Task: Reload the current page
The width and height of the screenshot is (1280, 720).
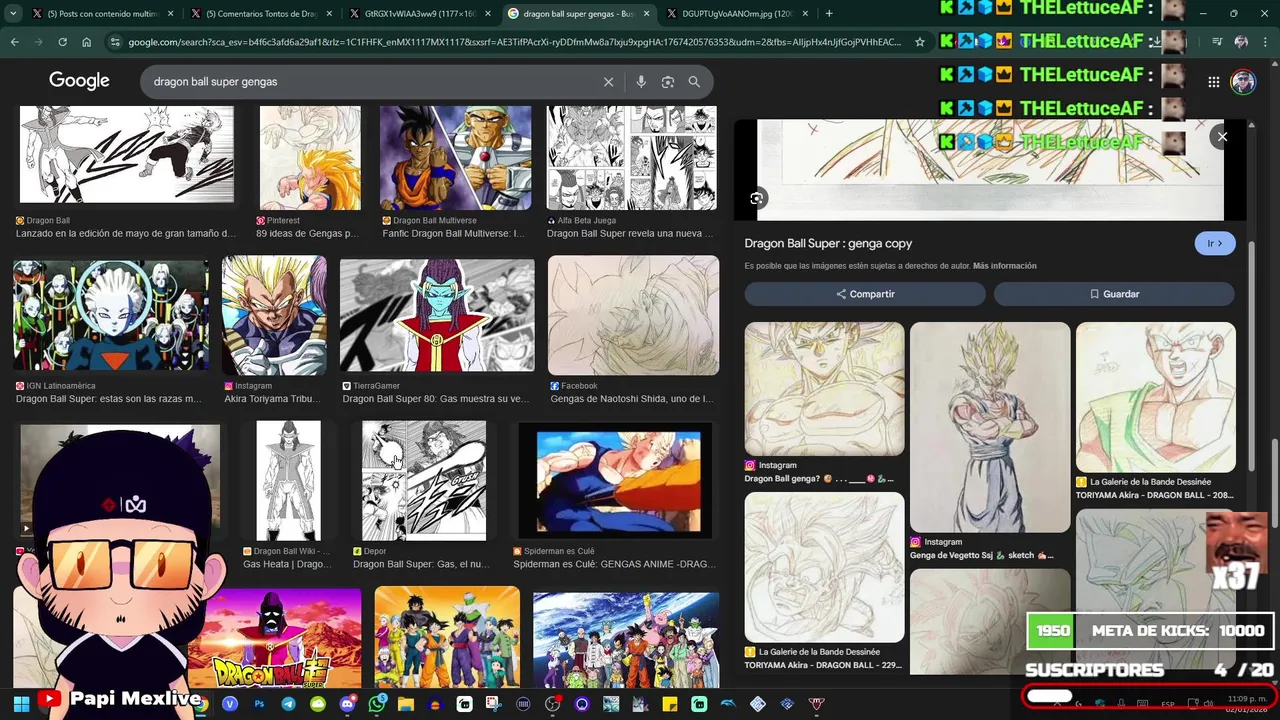Action: click(62, 42)
